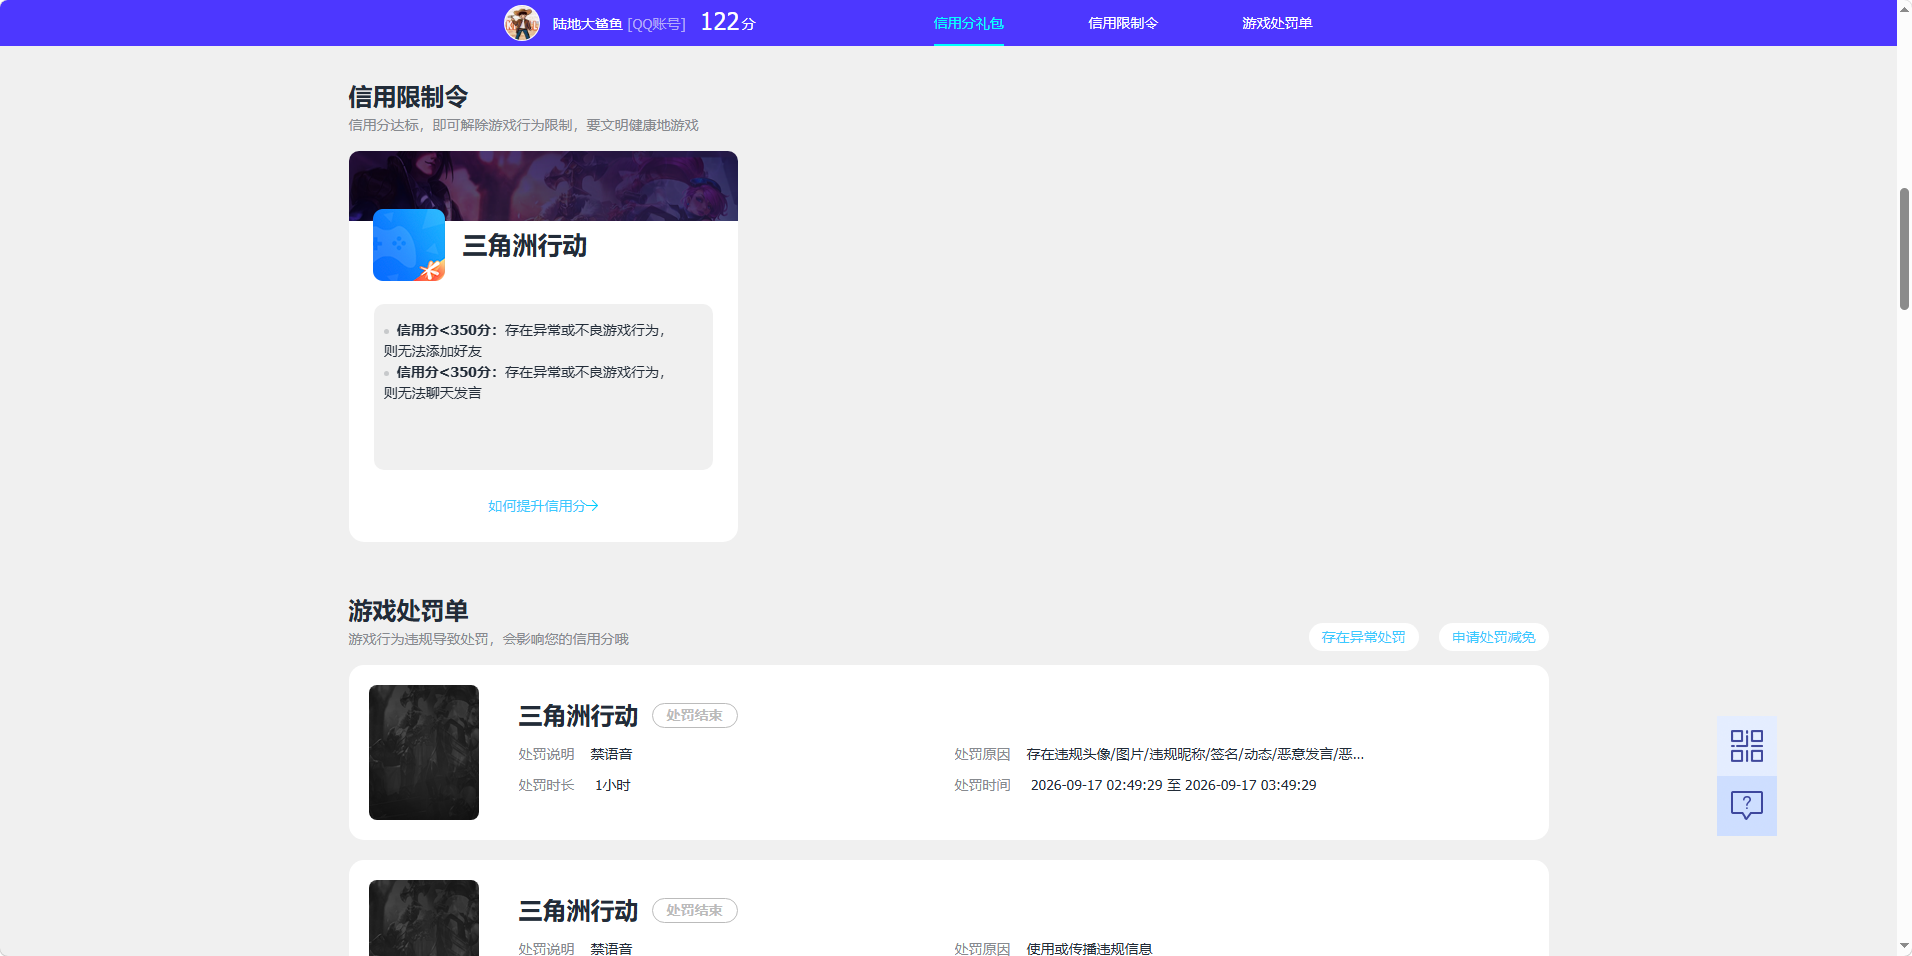The width and height of the screenshot is (1912, 956).
Task: Click the username 陆地大鲨鱼
Action: coord(587,24)
